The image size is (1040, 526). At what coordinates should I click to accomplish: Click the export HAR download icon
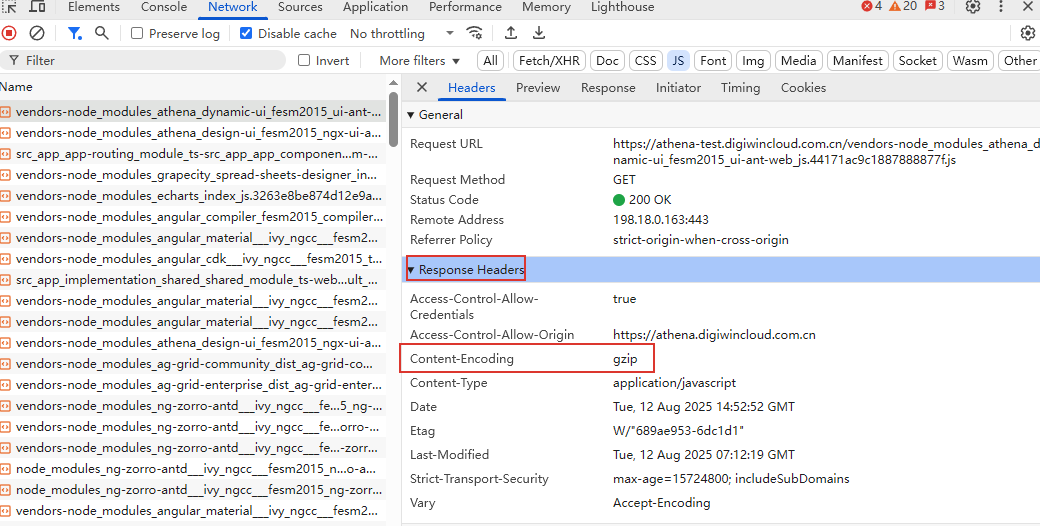click(538, 33)
